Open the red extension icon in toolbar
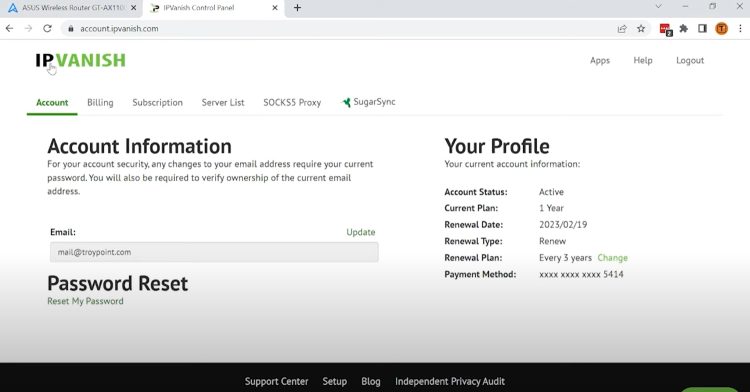The width and height of the screenshot is (750, 392). 665,29
